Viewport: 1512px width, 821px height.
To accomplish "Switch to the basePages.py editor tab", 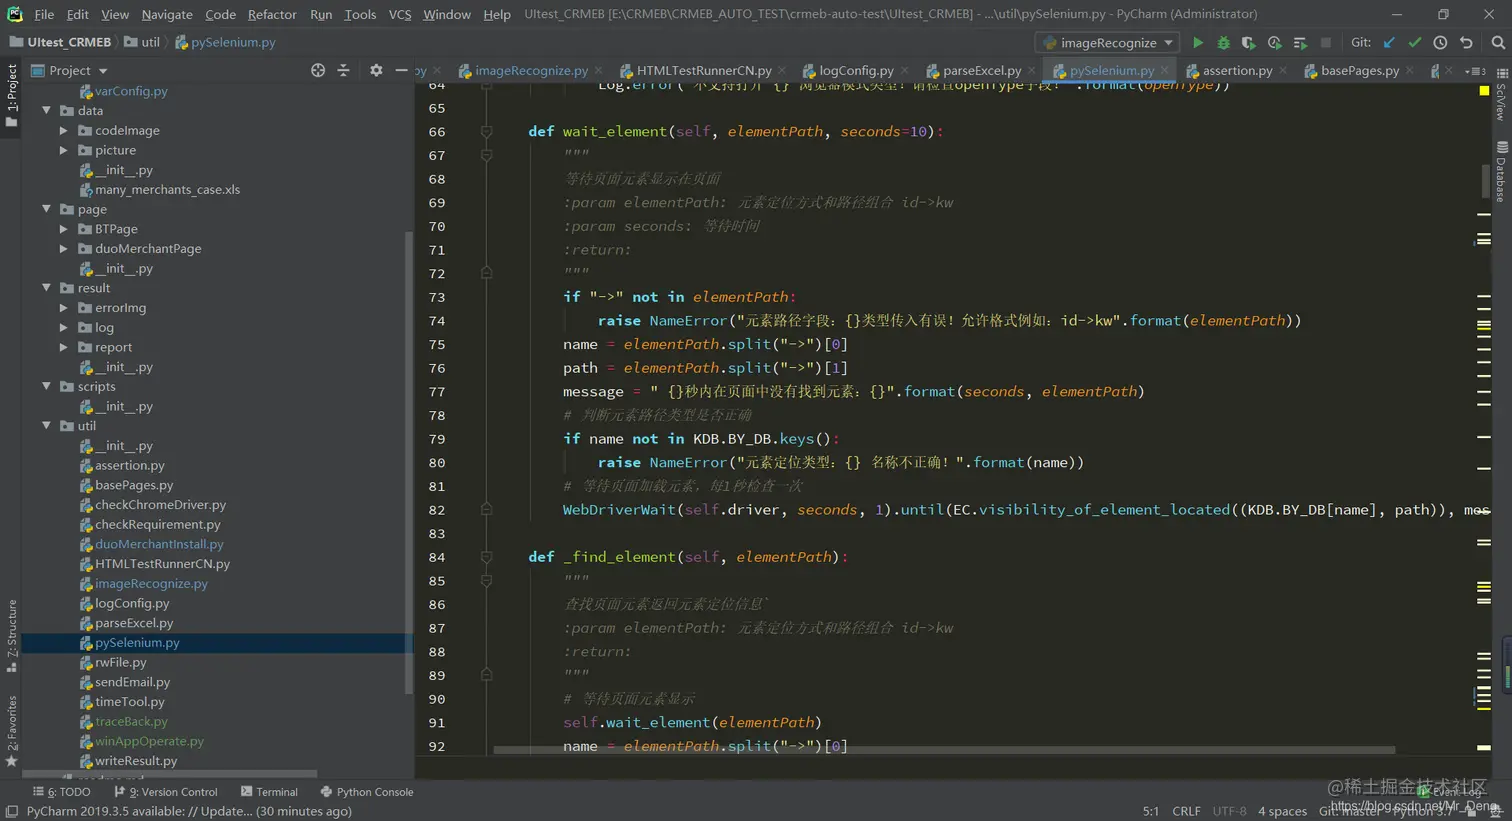I will (x=1359, y=70).
